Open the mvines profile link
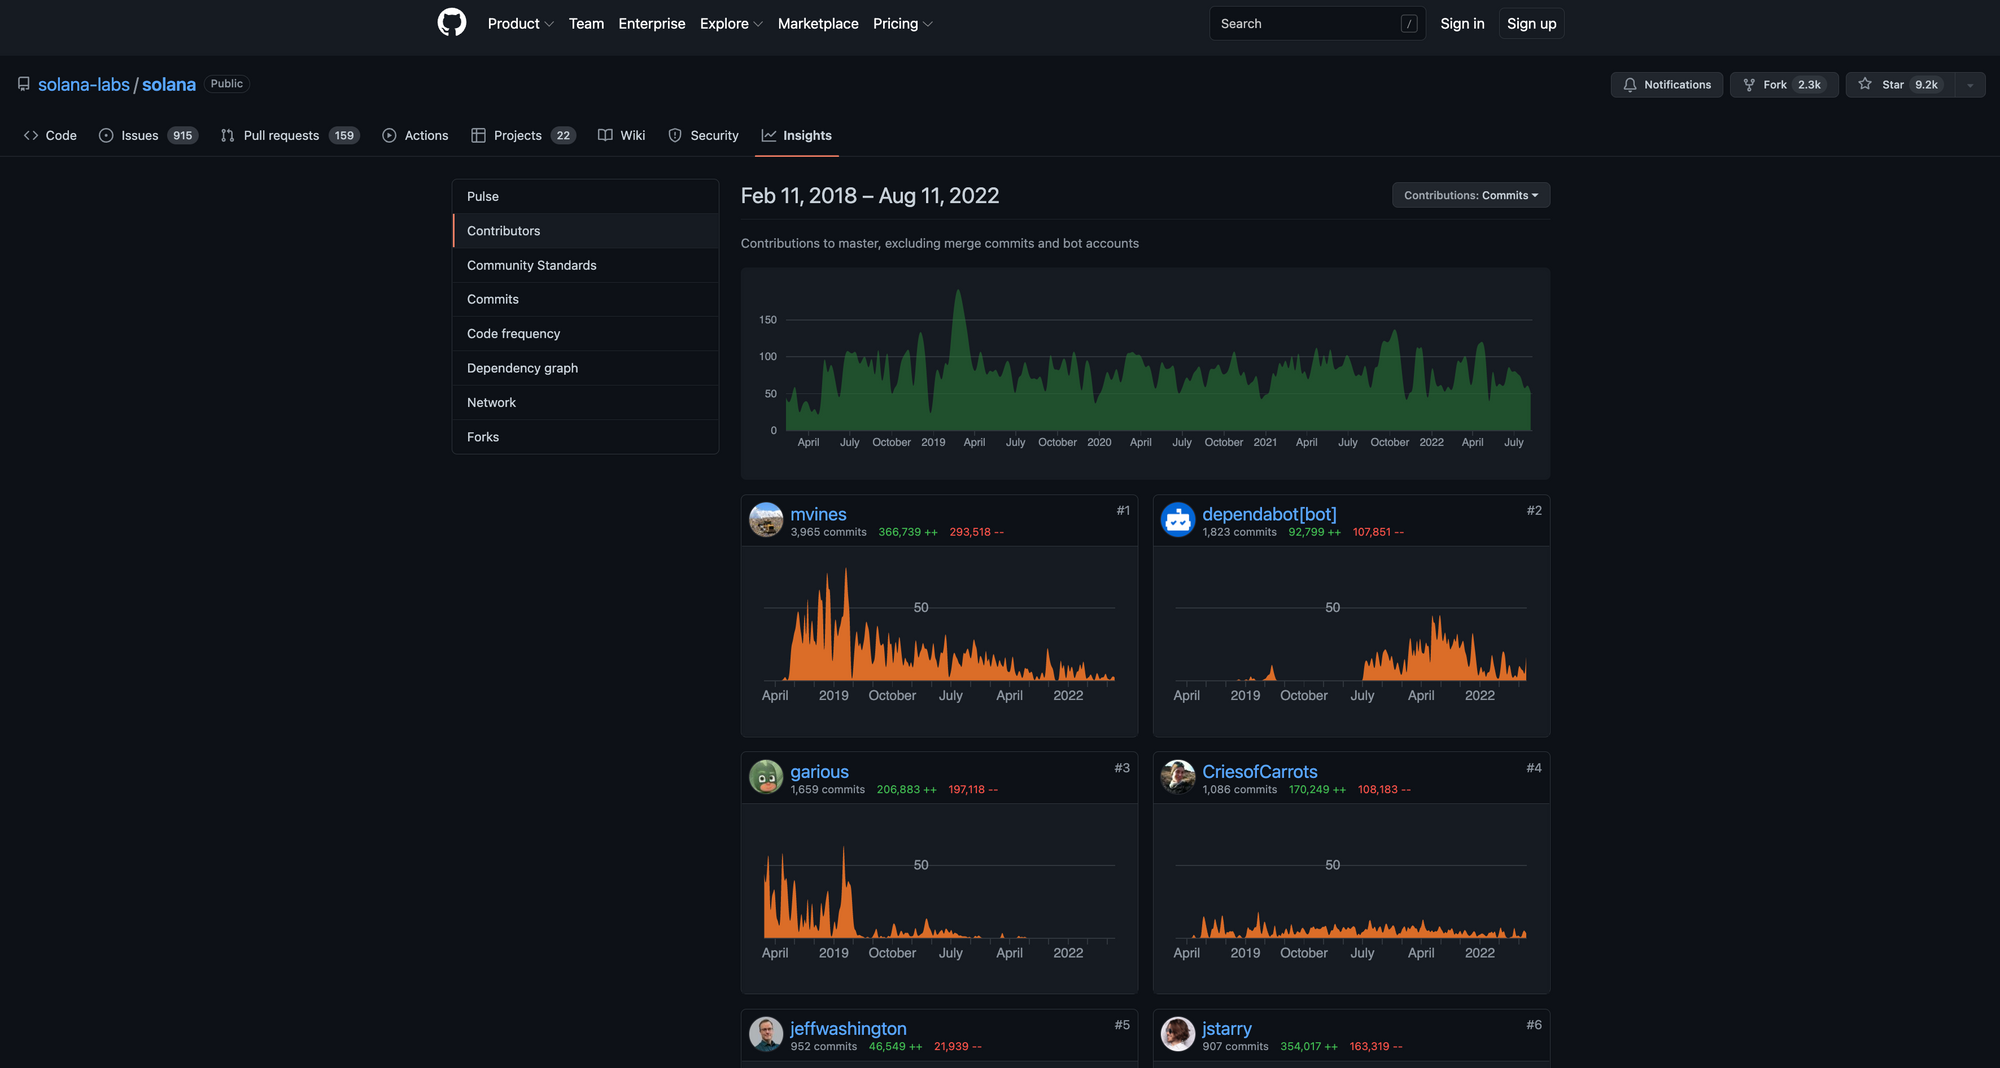Screen dimensions: 2000x1068 (x=818, y=514)
